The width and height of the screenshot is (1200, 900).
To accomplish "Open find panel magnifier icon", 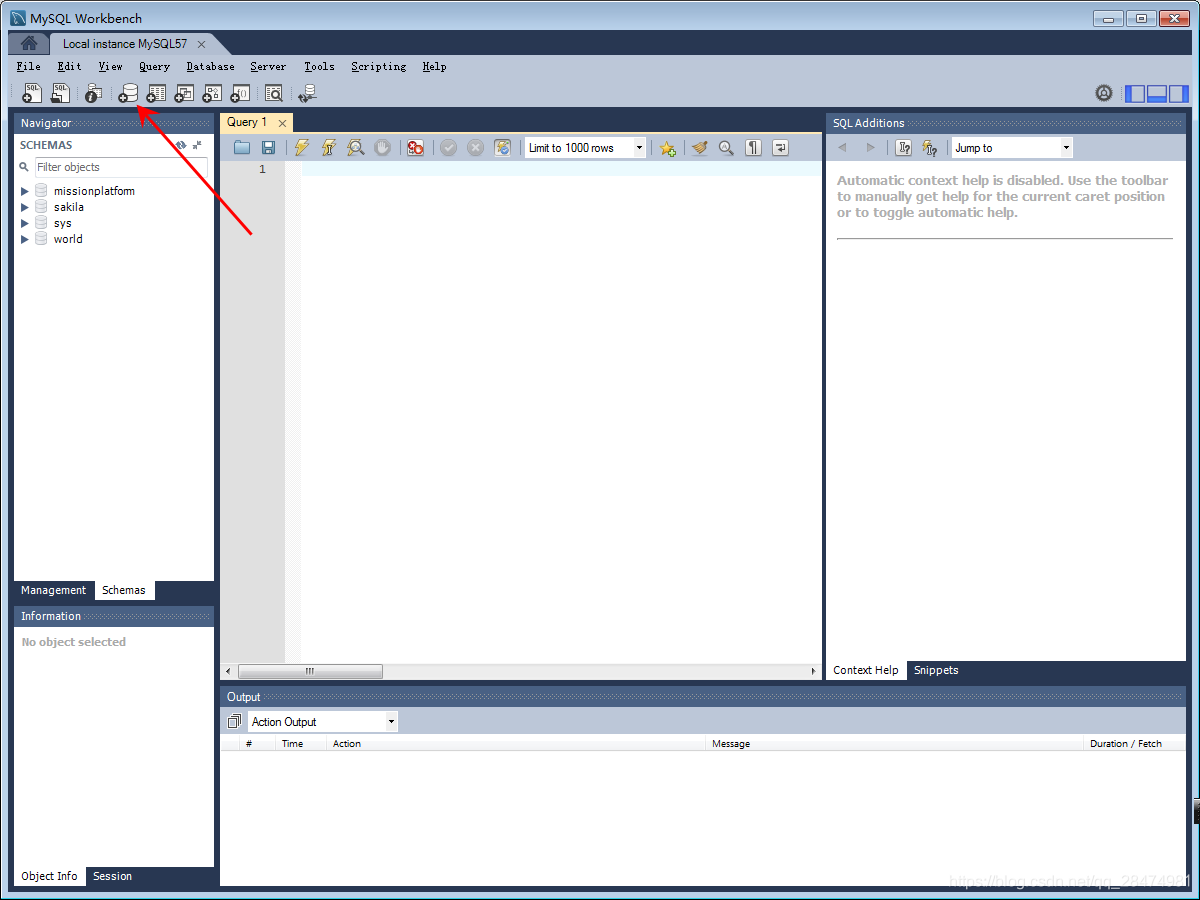I will (x=726, y=147).
